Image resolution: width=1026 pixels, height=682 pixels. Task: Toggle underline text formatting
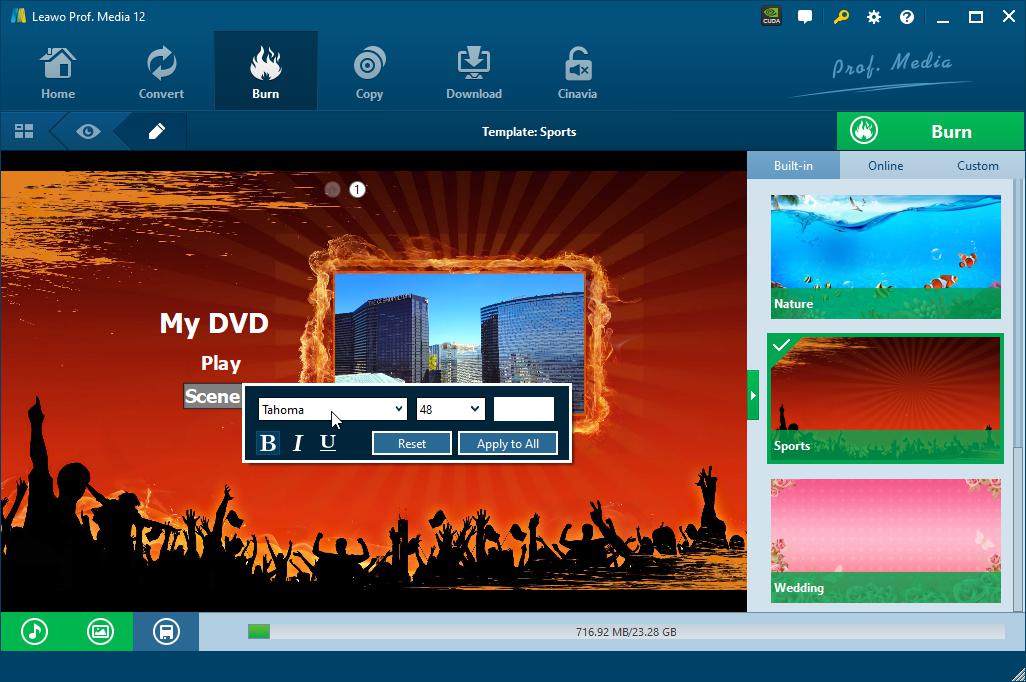click(328, 443)
